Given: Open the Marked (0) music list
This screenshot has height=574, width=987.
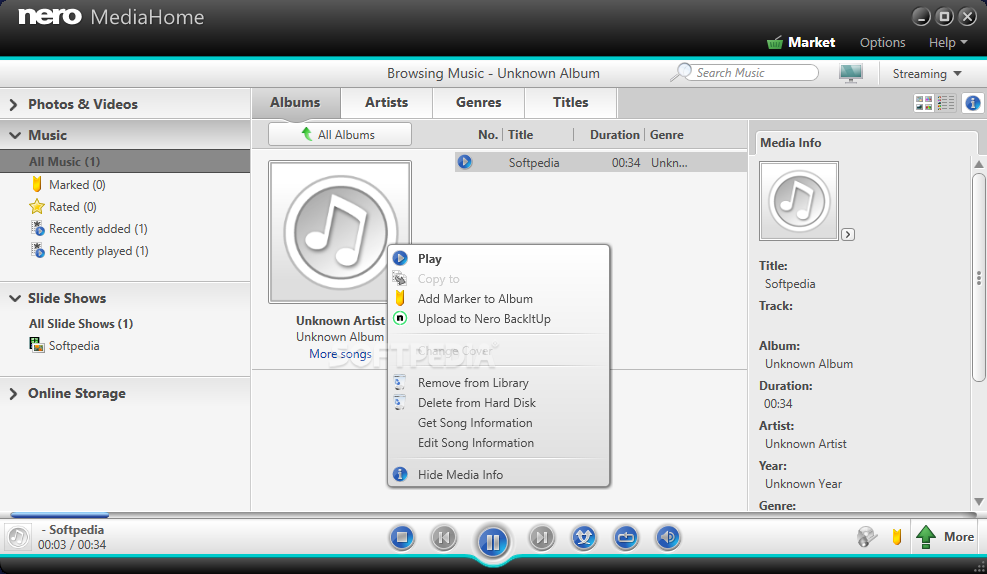Looking at the screenshot, I should tap(69, 184).
